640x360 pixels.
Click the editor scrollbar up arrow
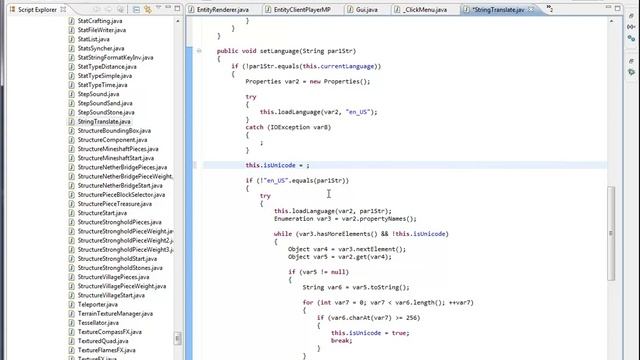tap(611, 21)
